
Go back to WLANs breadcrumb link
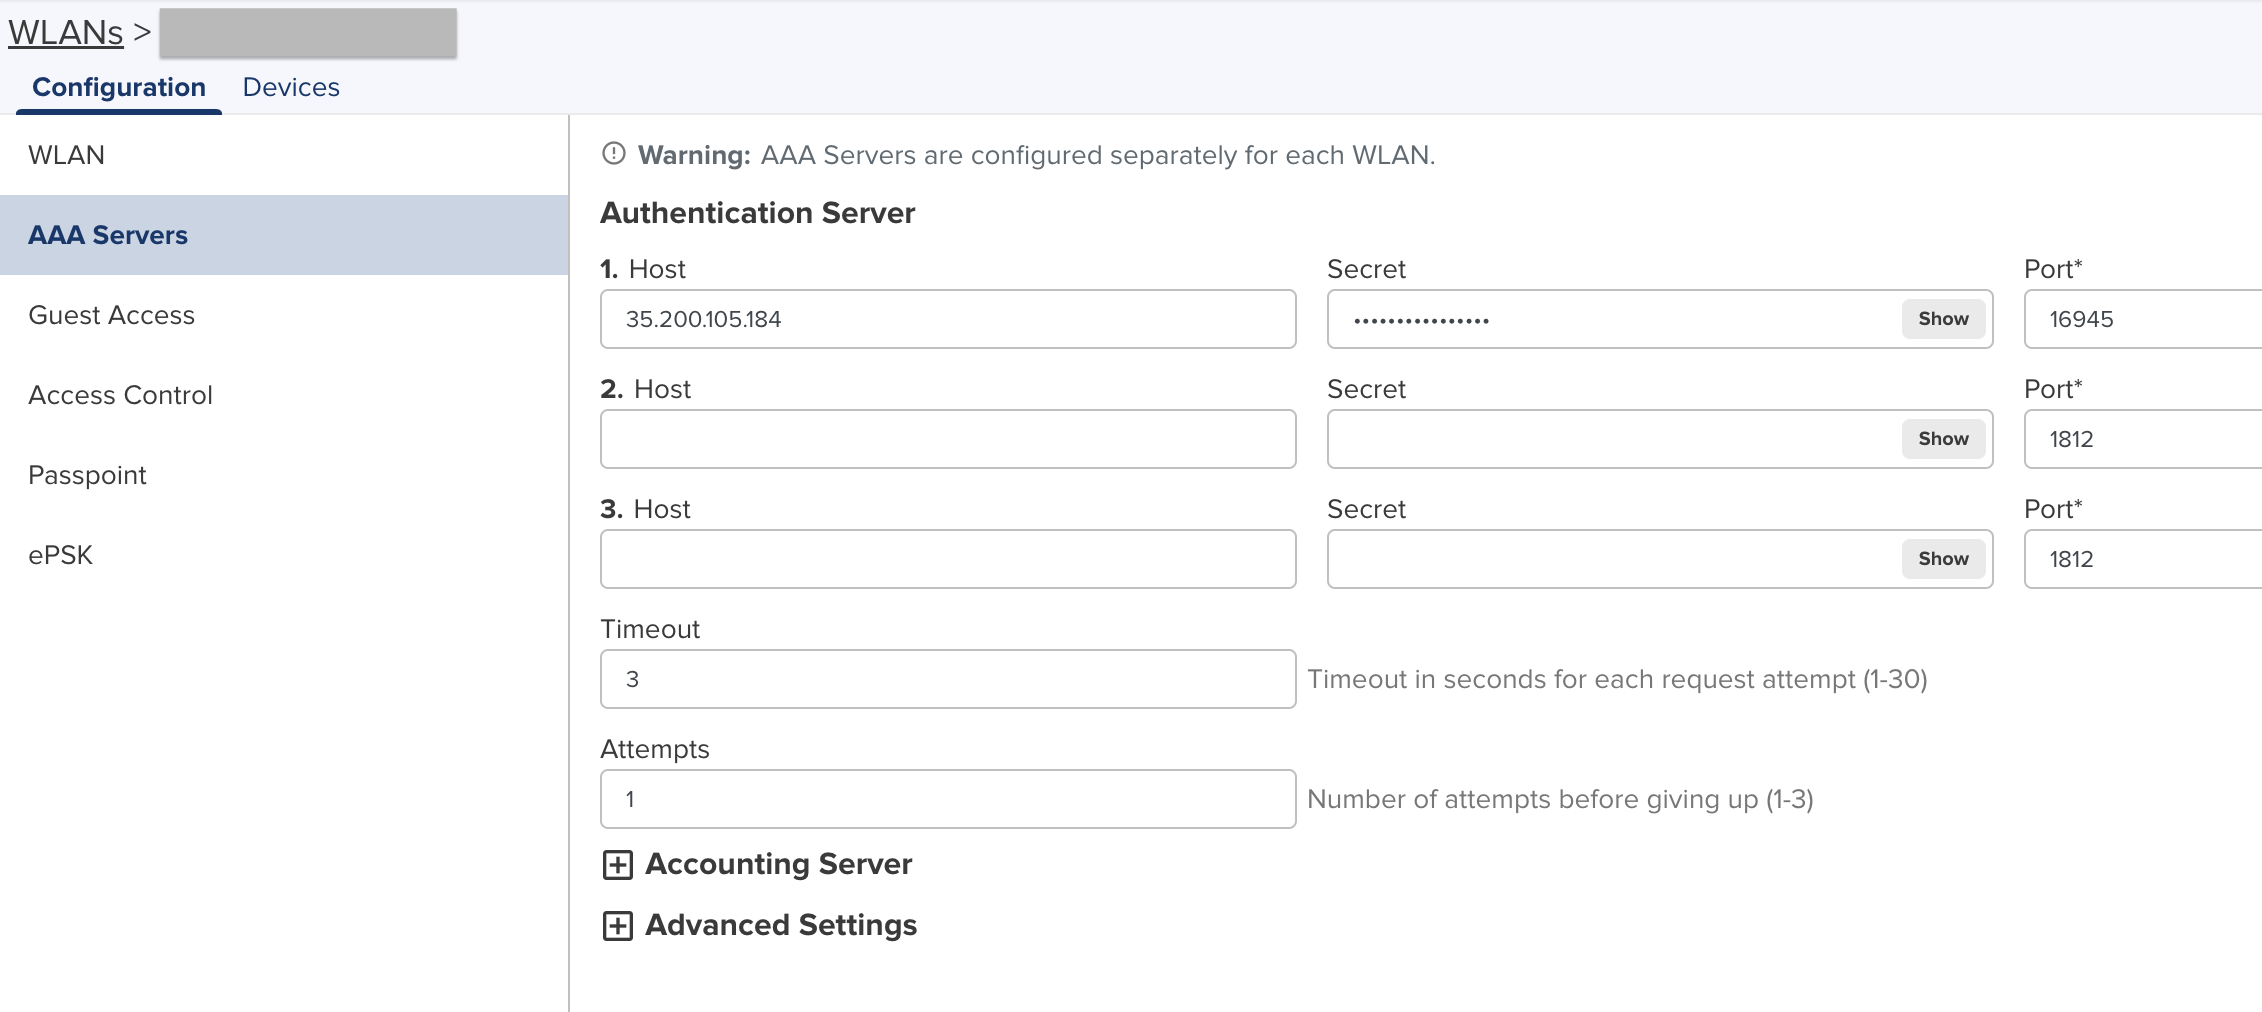click(x=66, y=33)
